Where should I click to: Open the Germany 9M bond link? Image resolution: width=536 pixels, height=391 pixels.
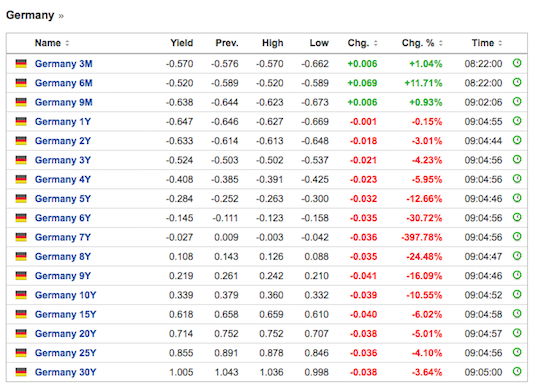coord(64,102)
